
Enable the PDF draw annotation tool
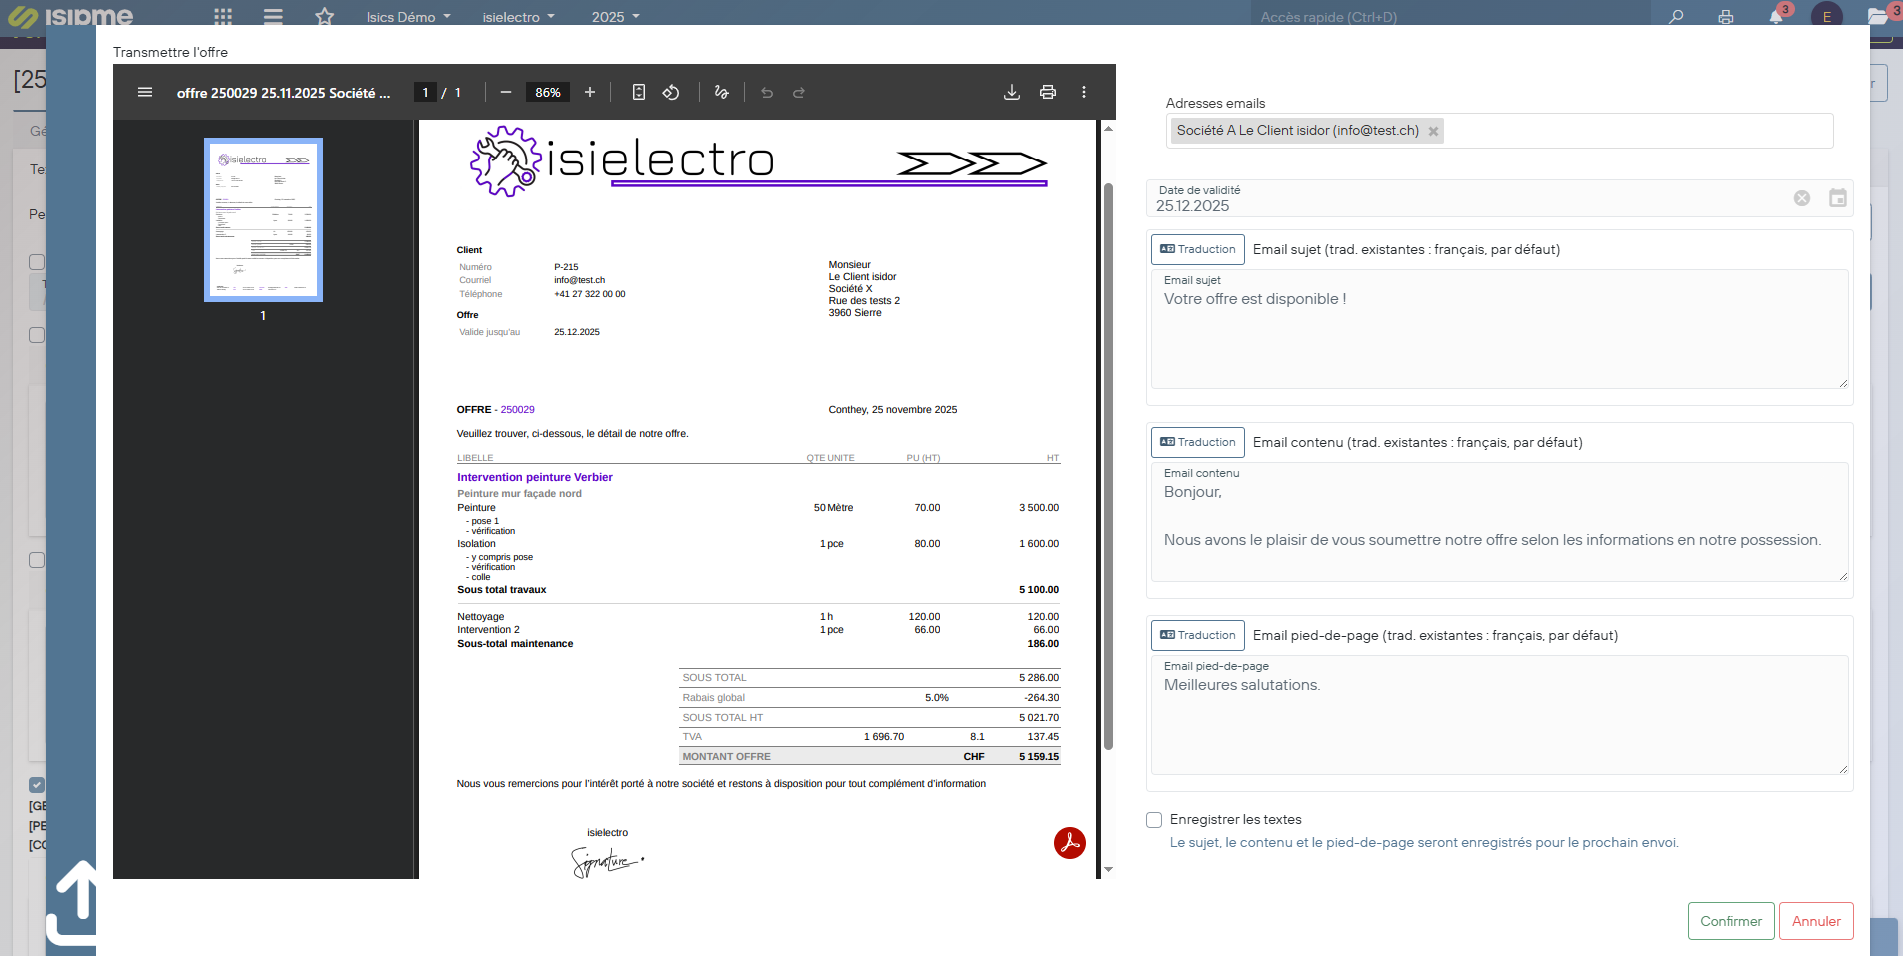722,92
